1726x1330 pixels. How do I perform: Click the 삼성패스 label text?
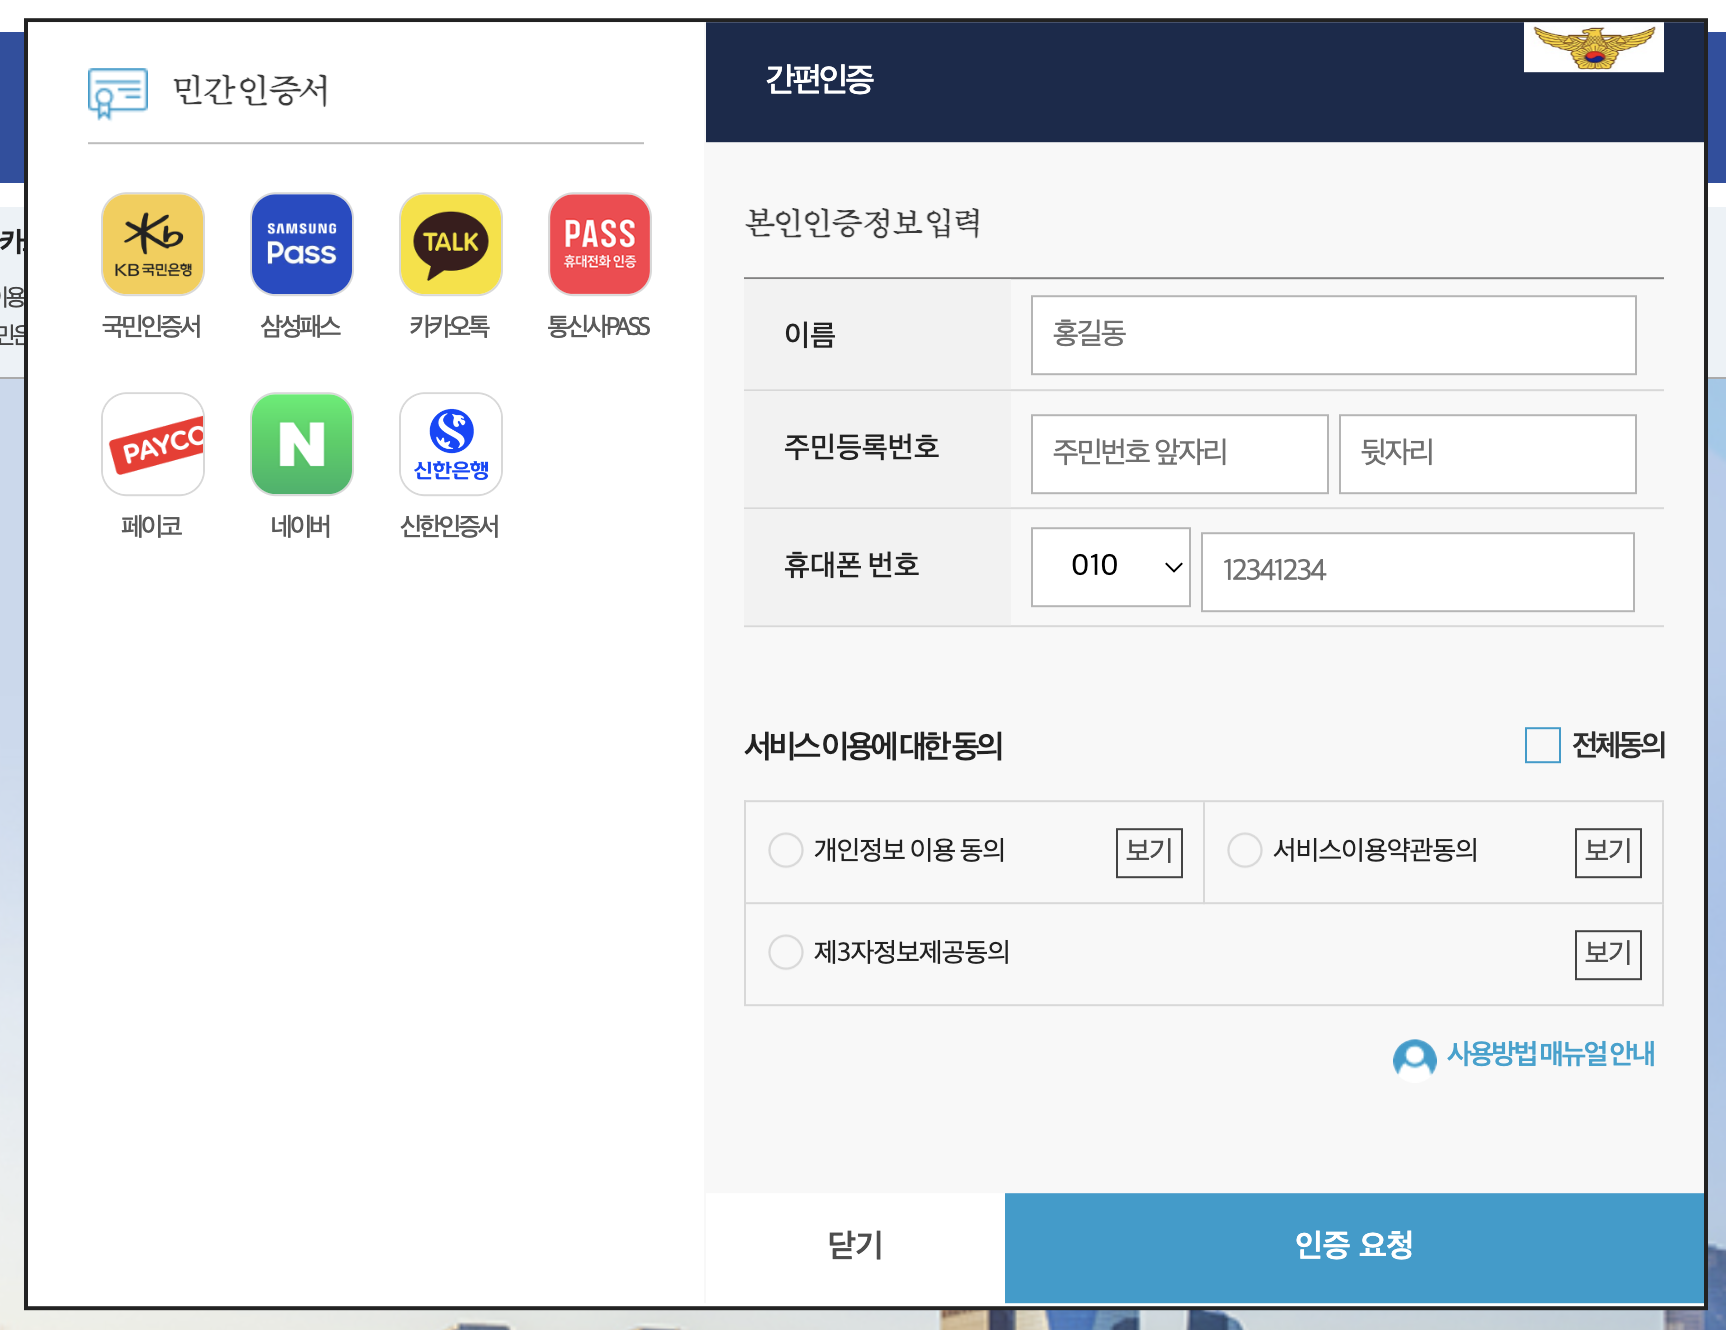pyautogui.click(x=301, y=327)
